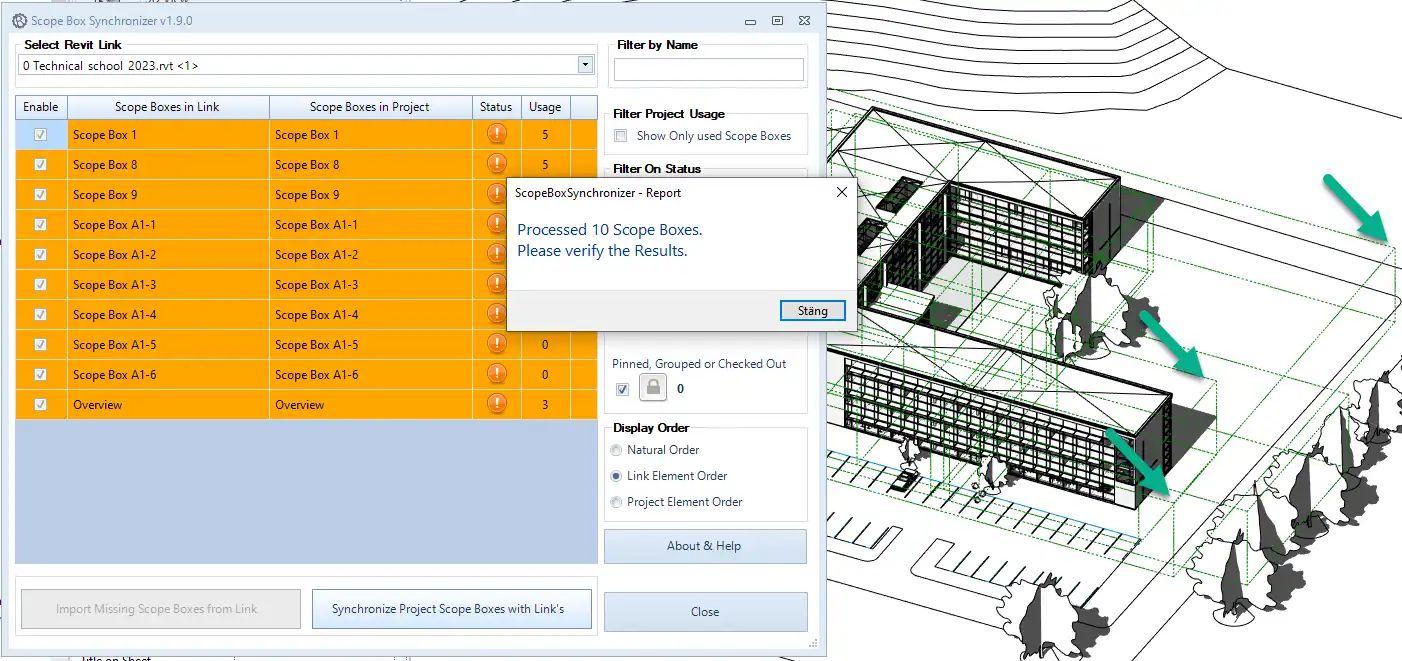Sort by Status column header
This screenshot has height=661, width=1402.
[496, 107]
